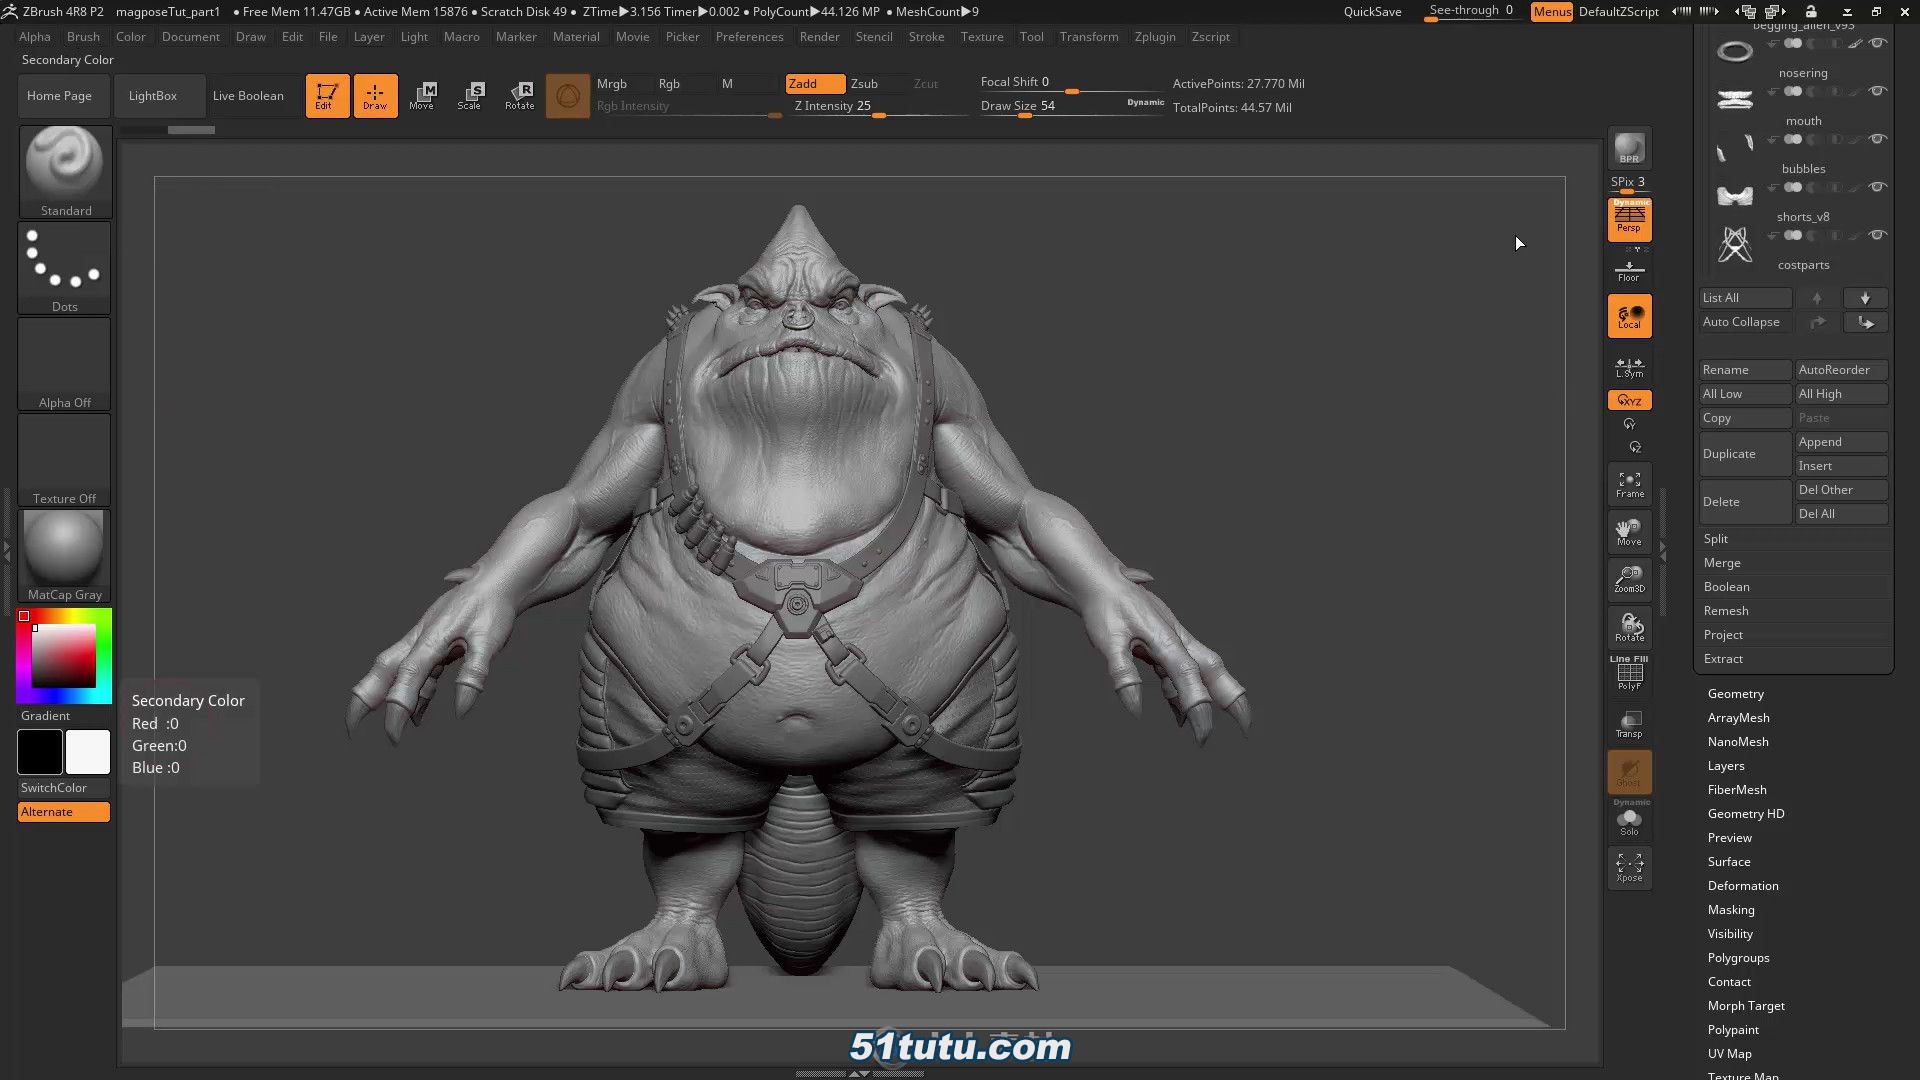This screenshot has width=1920, height=1080.
Task: Click the Duplicate subtool button
Action: coord(1745,454)
